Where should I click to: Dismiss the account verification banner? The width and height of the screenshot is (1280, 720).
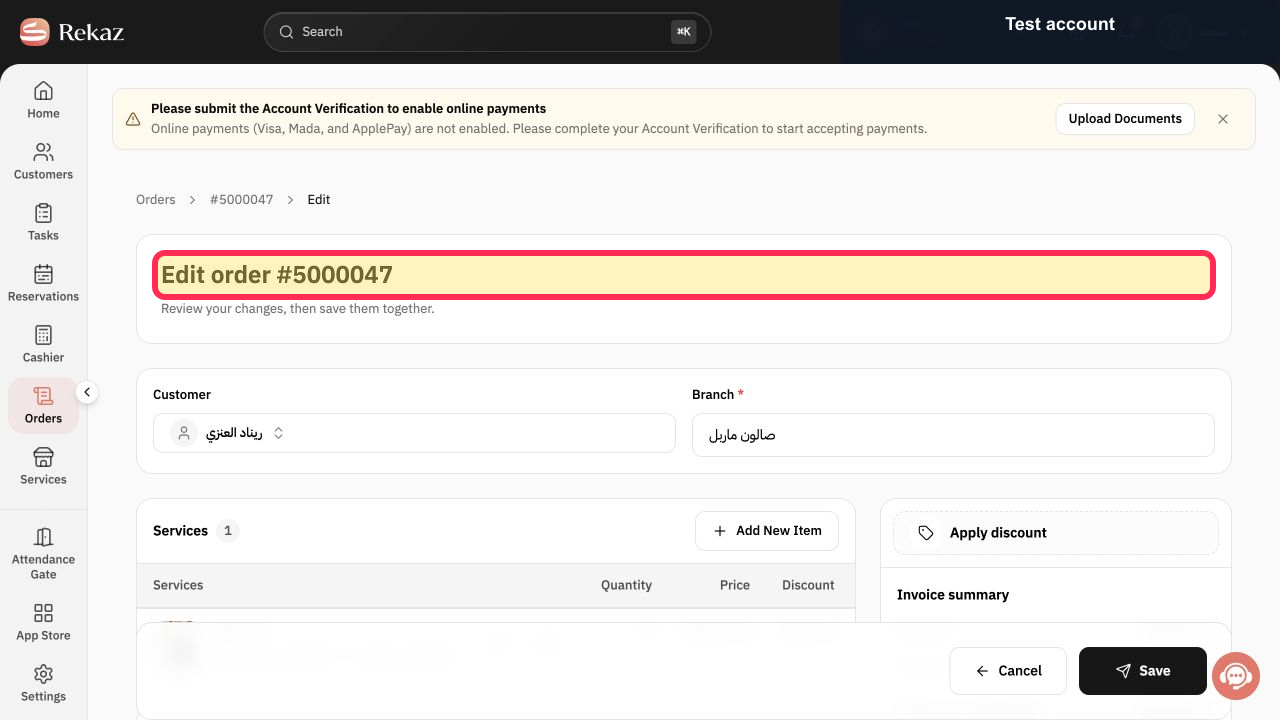pos(1223,119)
